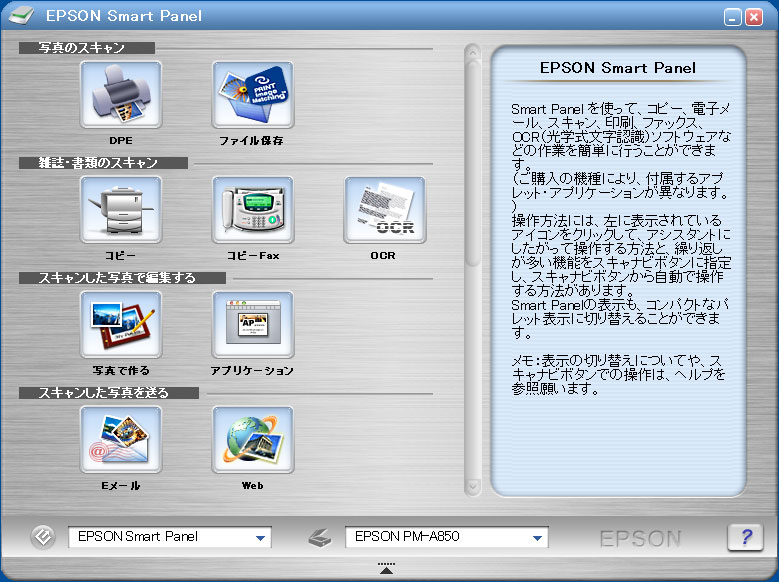Click the Web upload globe icon
Image resolution: width=779 pixels, height=582 pixels.
253,440
